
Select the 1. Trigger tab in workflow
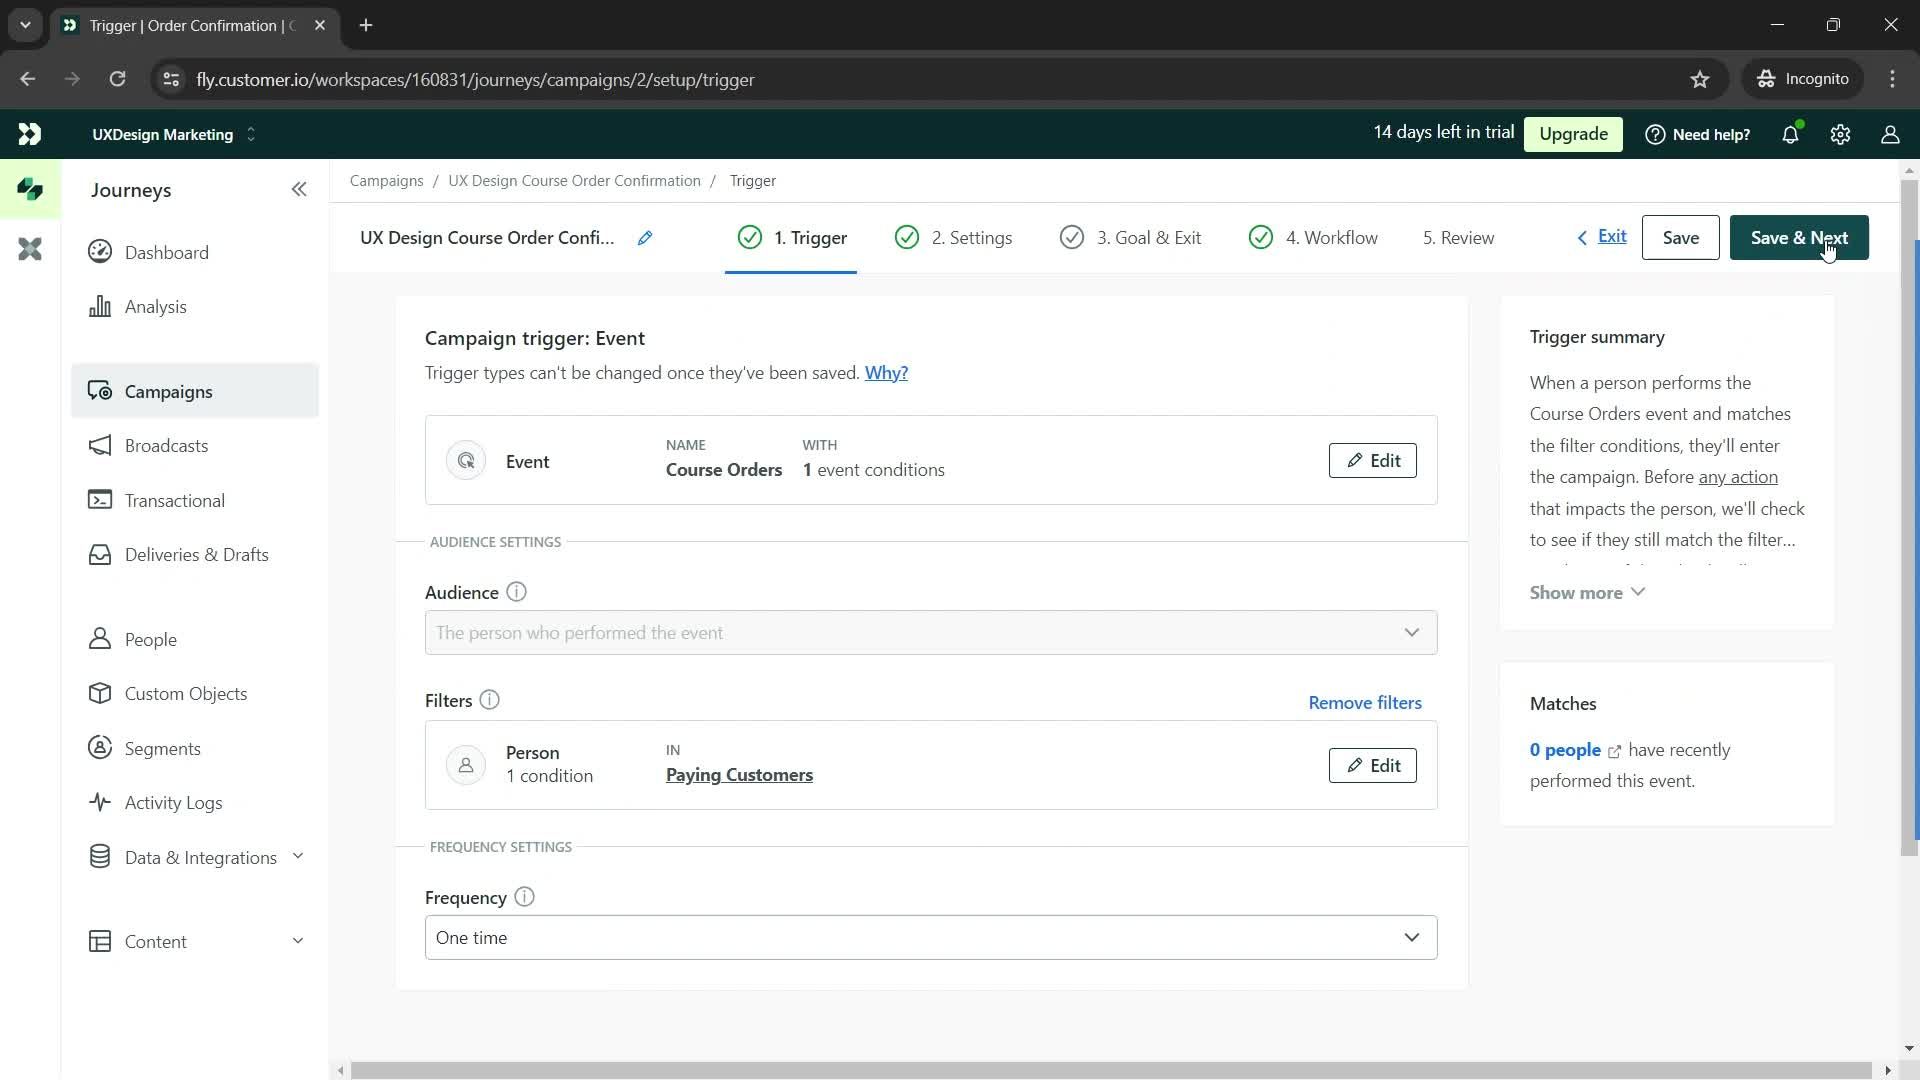(x=794, y=237)
